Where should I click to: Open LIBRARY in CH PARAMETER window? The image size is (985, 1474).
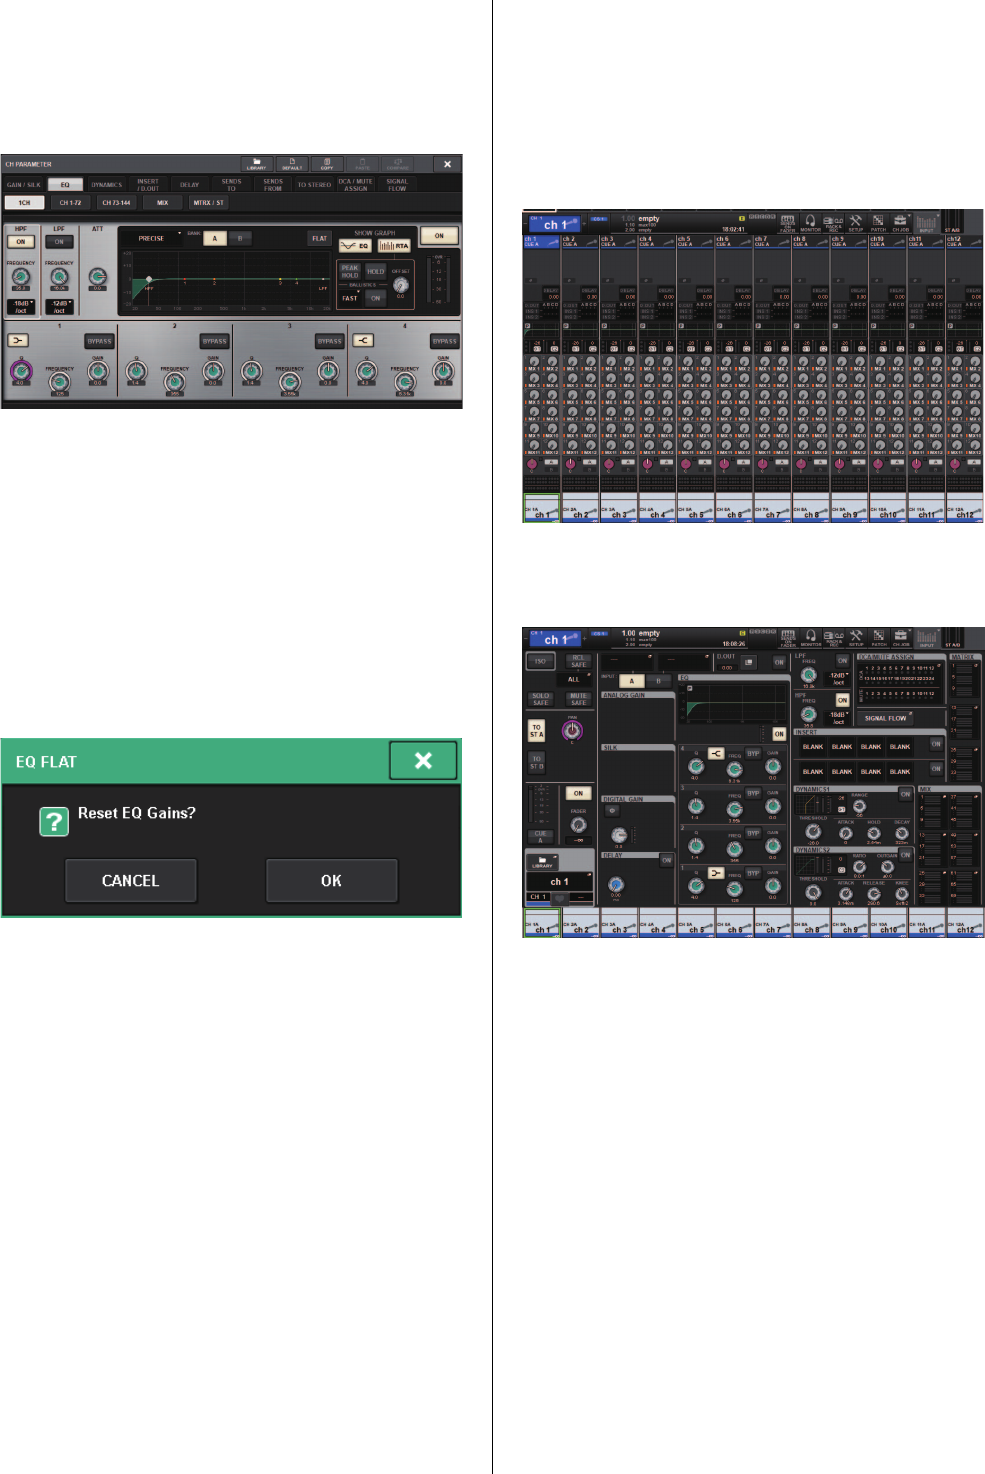coord(257,163)
